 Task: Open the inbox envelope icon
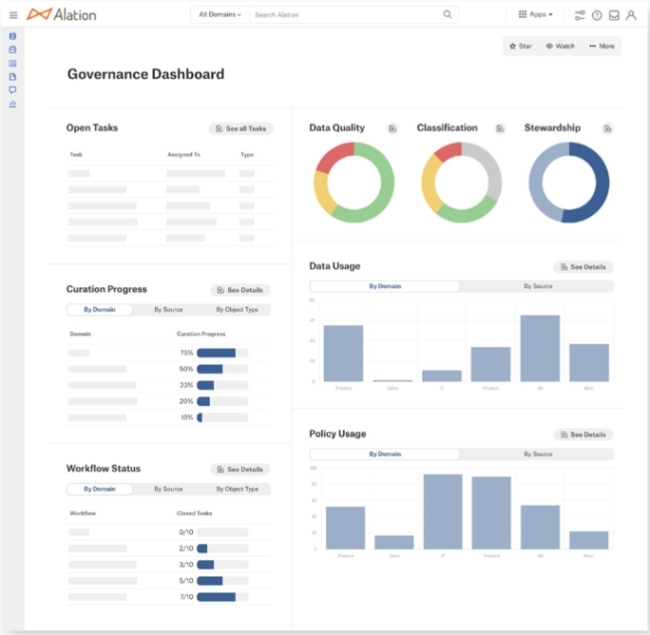[x=613, y=15]
